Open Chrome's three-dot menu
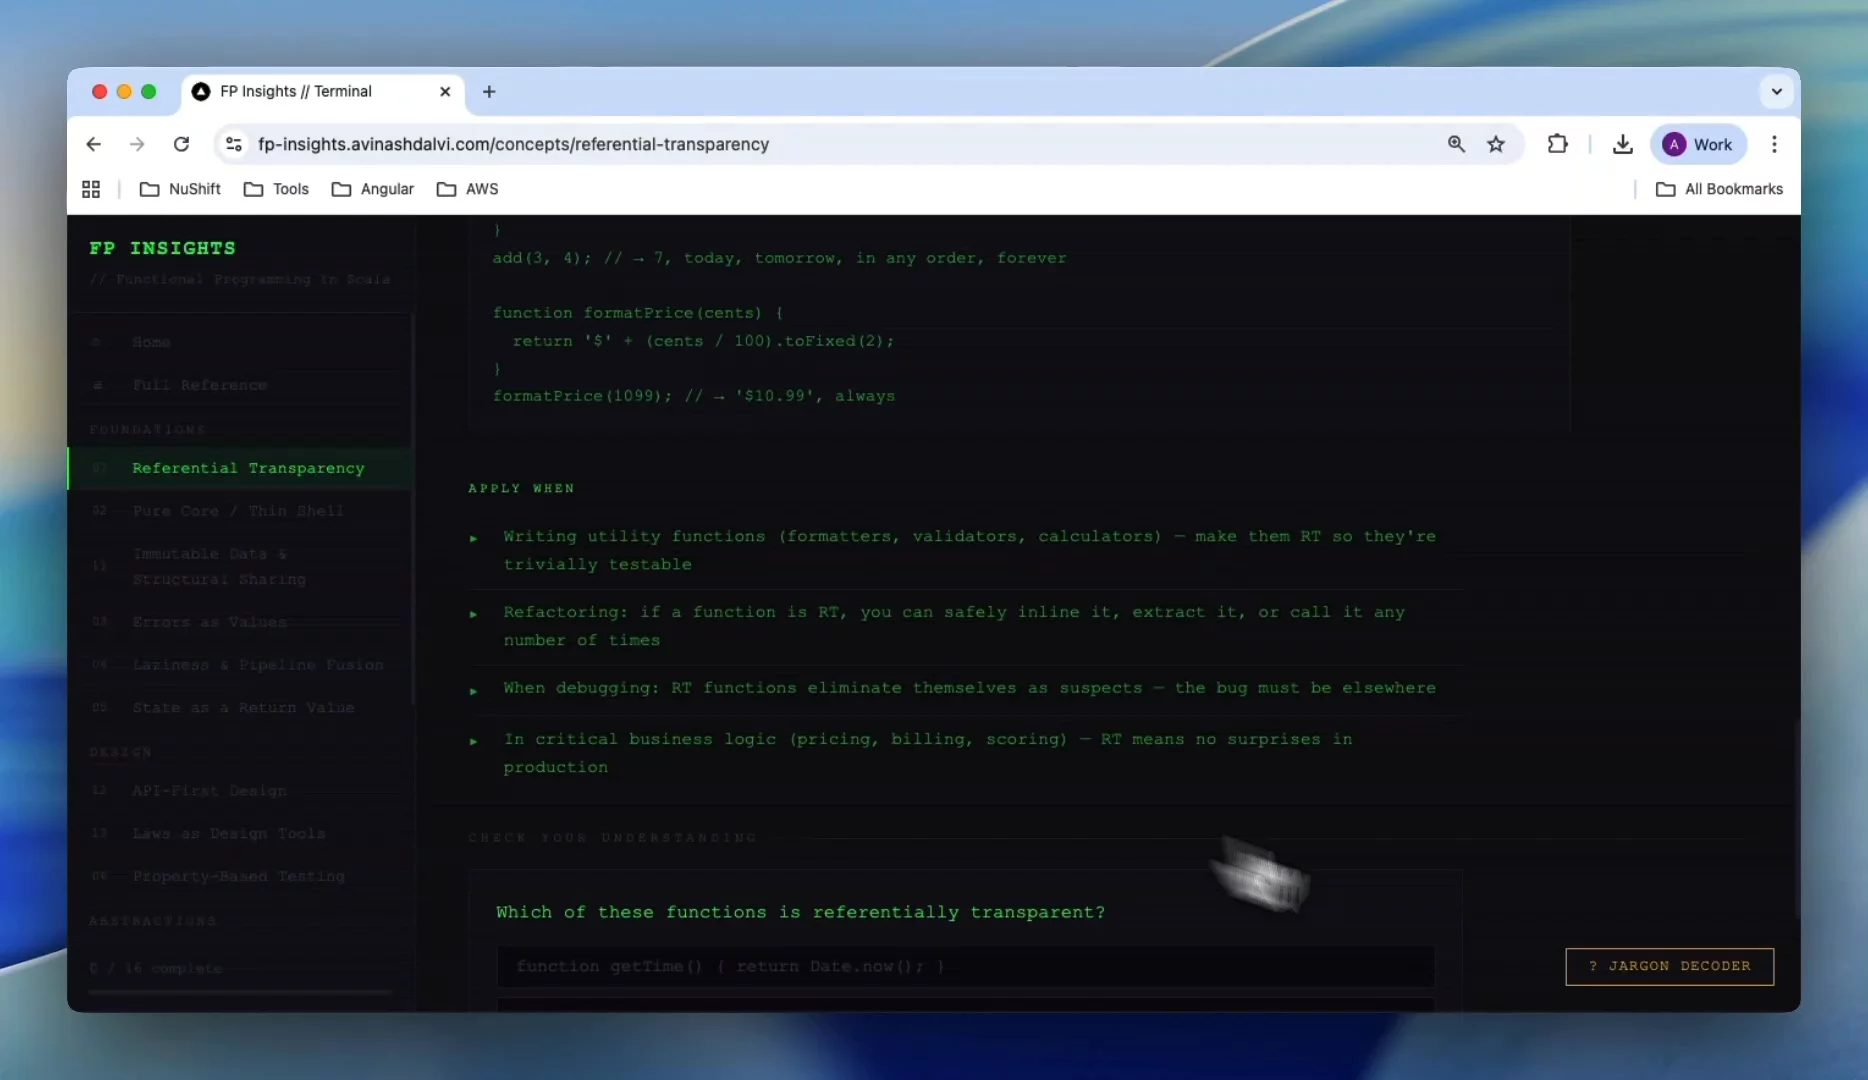Image resolution: width=1868 pixels, height=1080 pixels. click(1774, 144)
